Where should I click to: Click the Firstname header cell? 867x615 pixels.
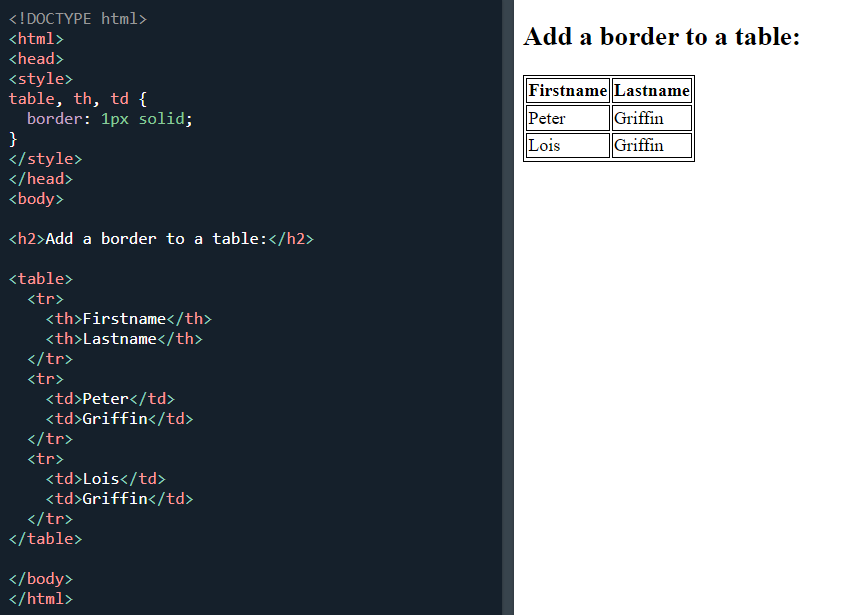pos(567,90)
